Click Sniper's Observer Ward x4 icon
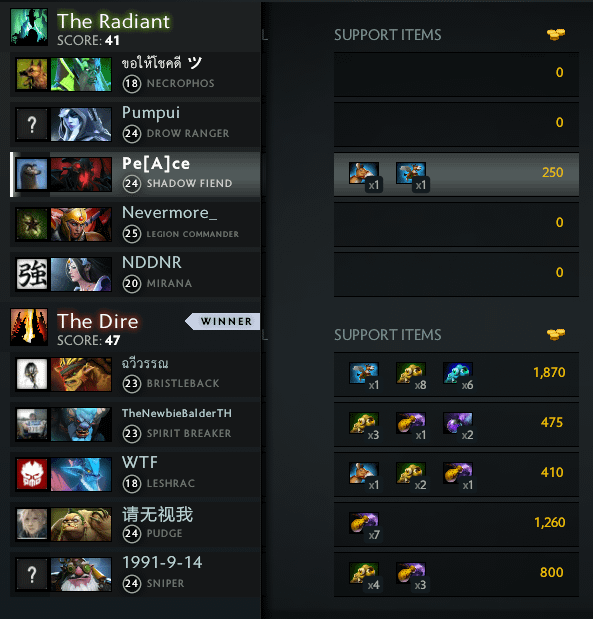Screen dimensions: 593x619 point(364,573)
